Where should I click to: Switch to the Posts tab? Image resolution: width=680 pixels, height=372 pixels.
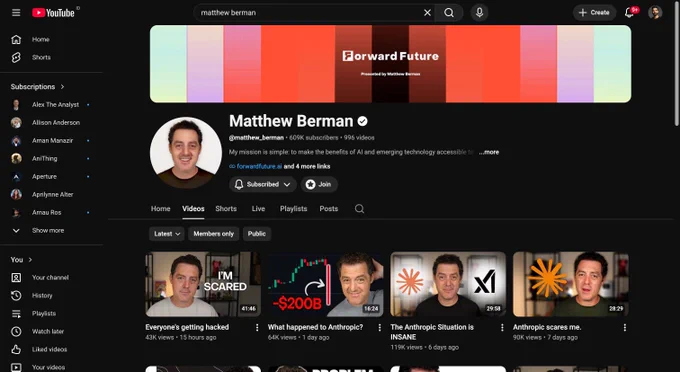point(329,209)
